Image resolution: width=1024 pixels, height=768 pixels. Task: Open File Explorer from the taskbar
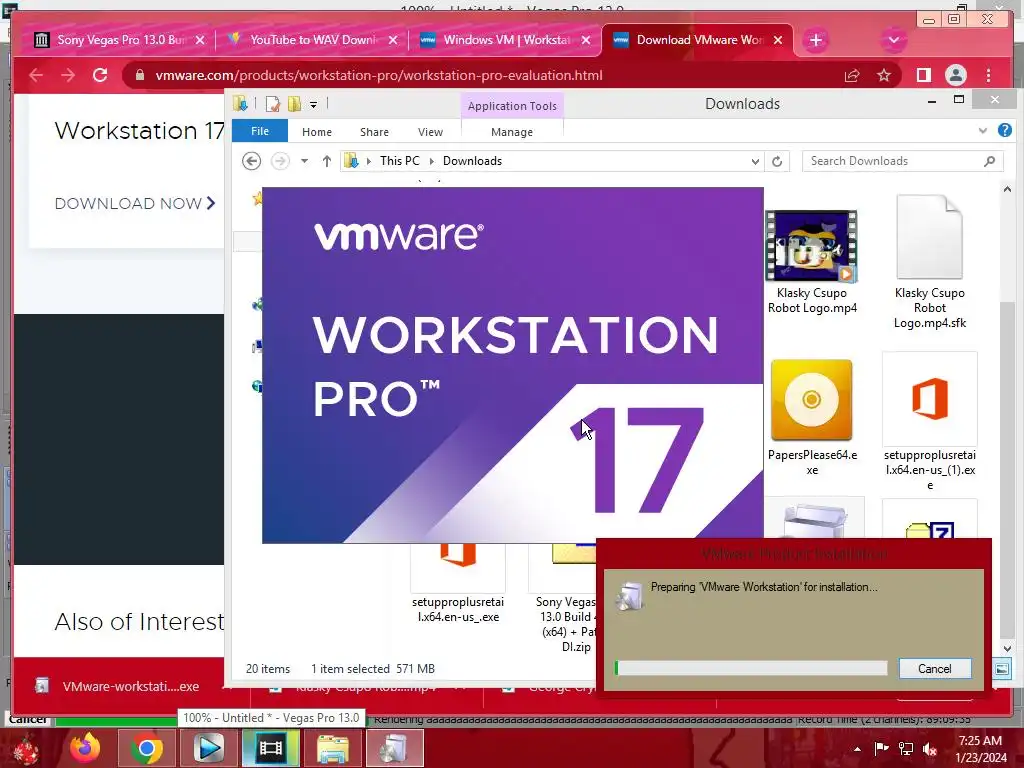tap(332, 748)
